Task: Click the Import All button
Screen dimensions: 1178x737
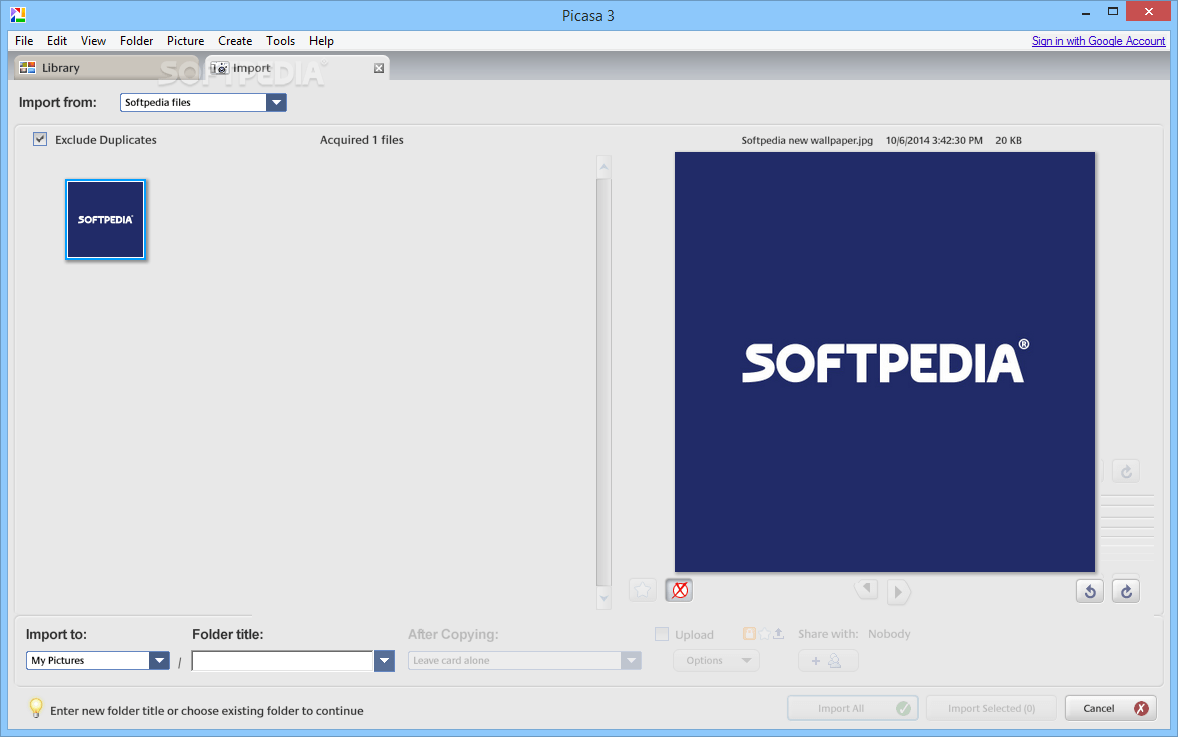Action: click(853, 708)
